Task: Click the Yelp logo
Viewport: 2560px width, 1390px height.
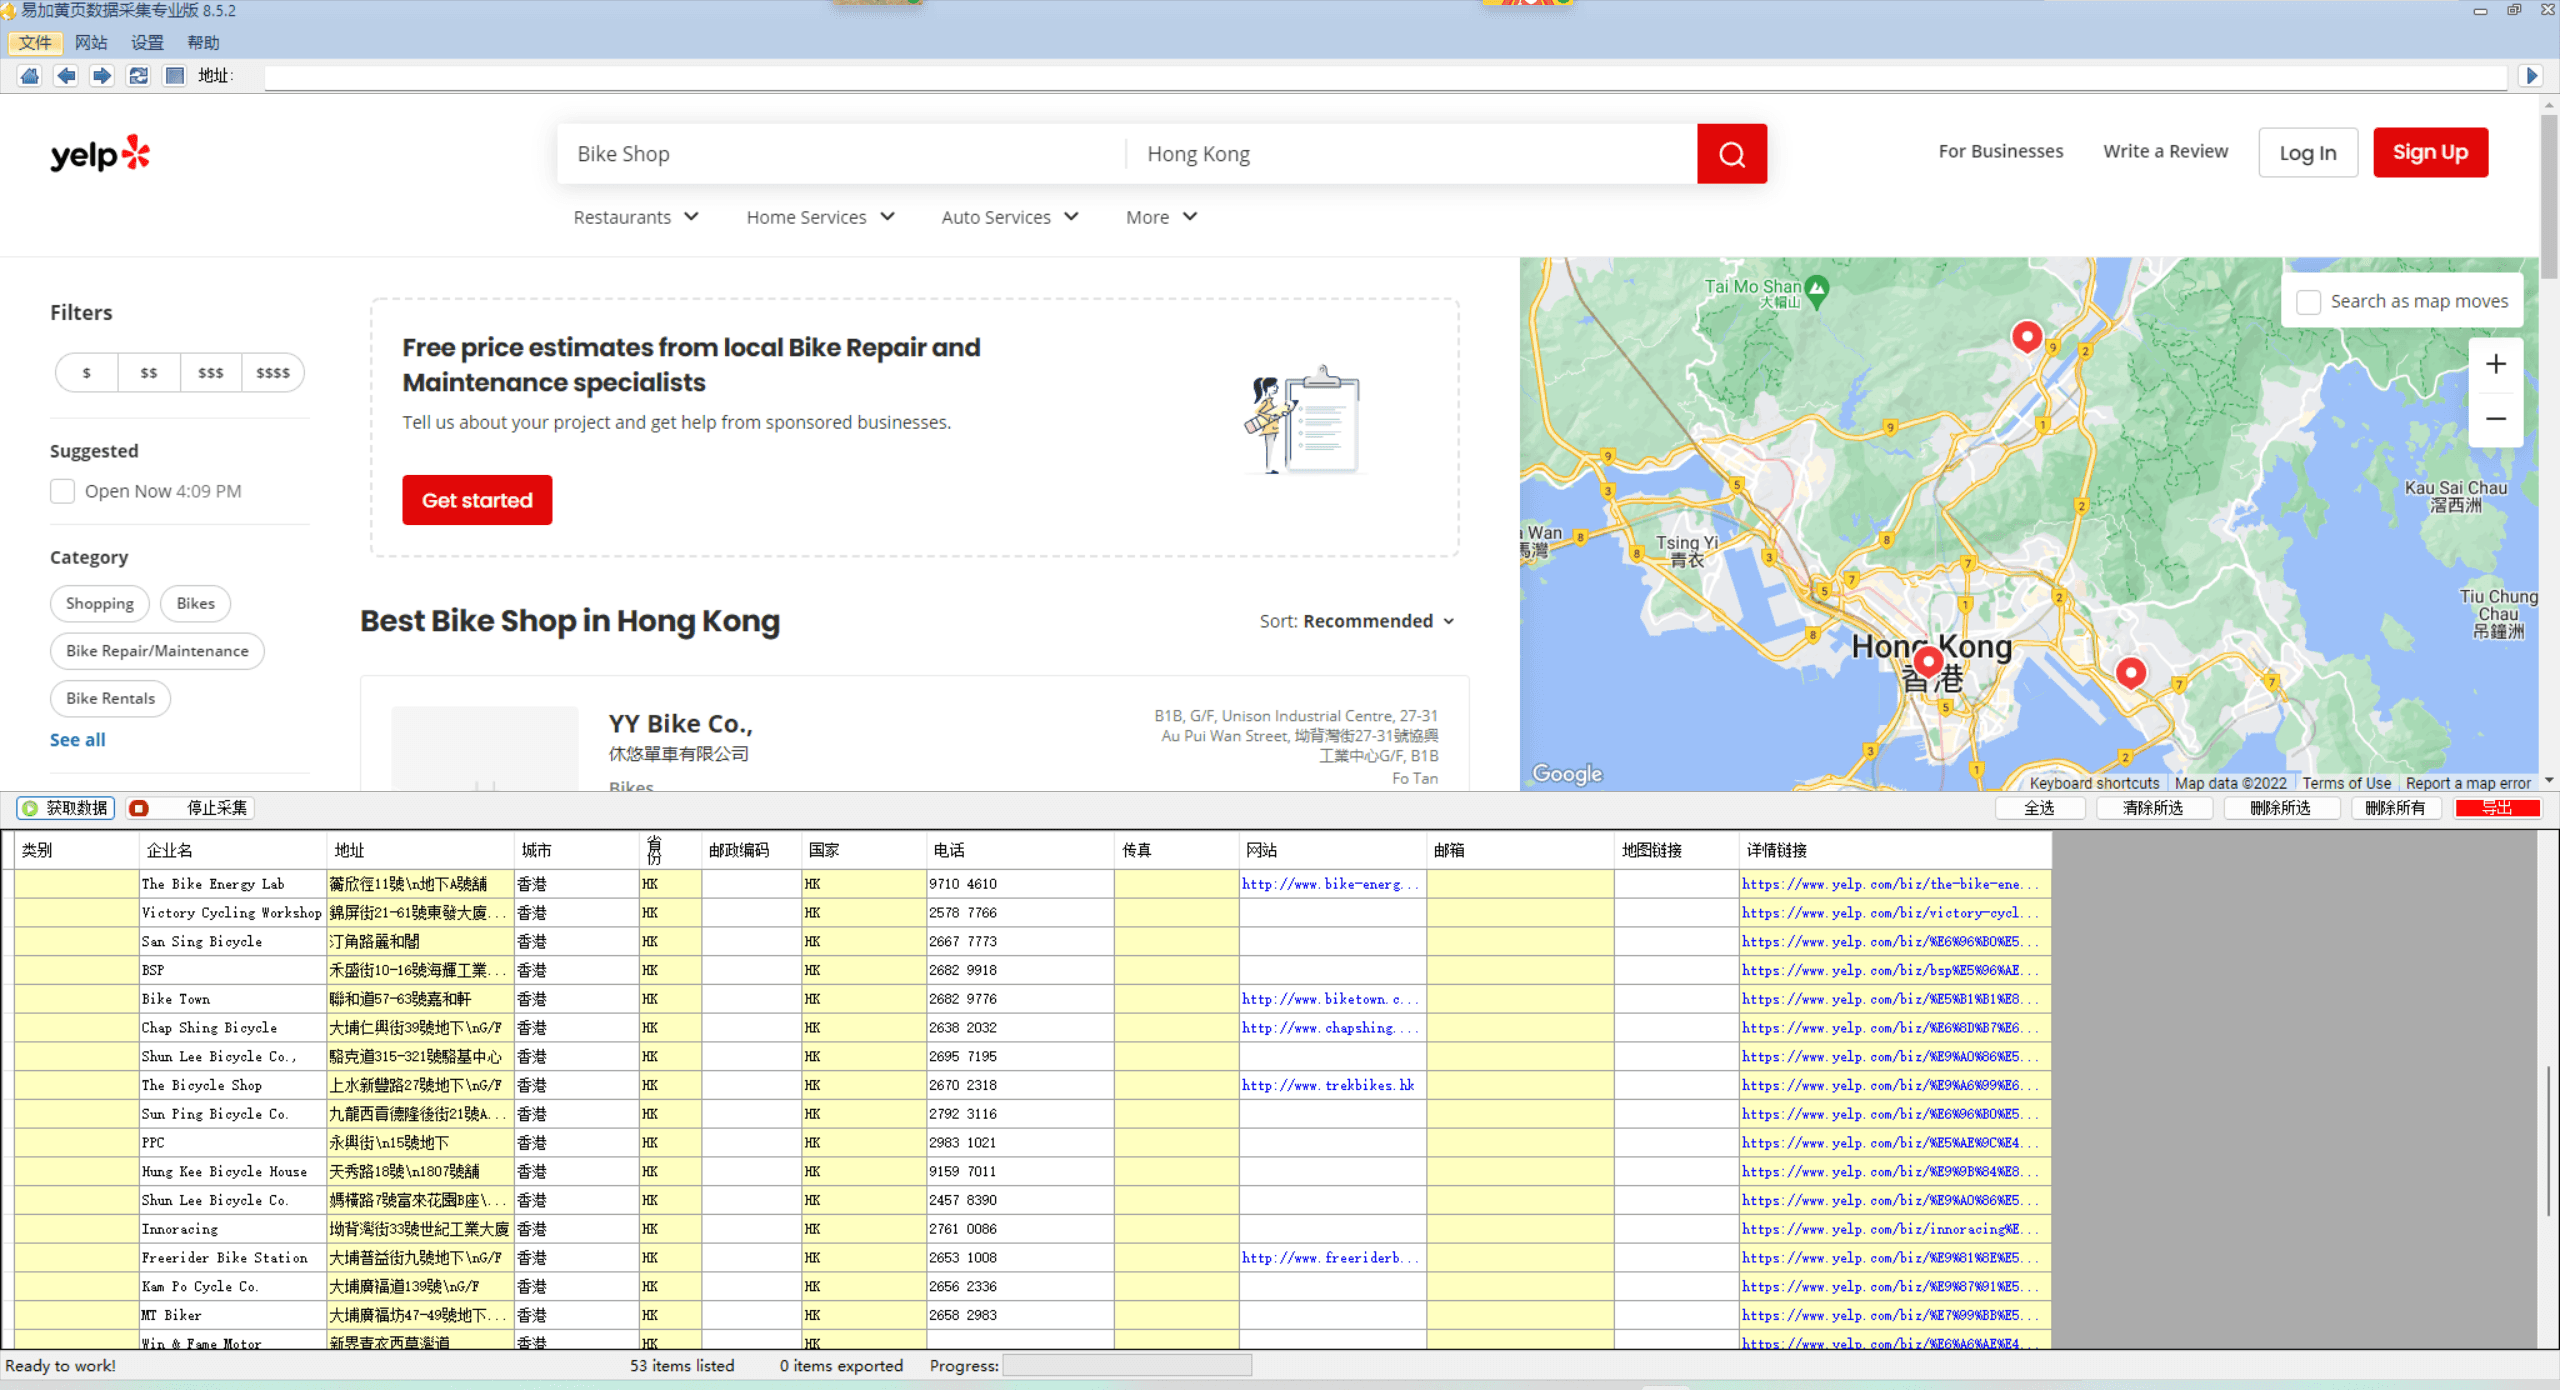Action: [x=100, y=154]
